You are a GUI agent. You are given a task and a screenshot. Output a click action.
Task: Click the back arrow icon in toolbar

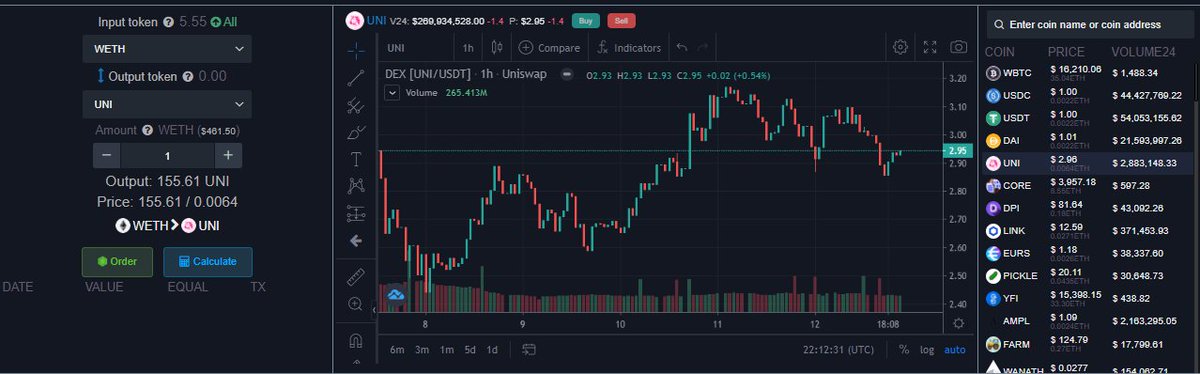click(x=356, y=240)
